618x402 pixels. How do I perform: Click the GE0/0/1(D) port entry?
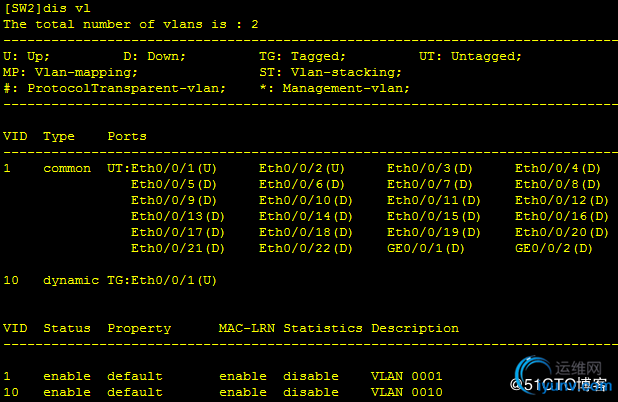(x=426, y=249)
